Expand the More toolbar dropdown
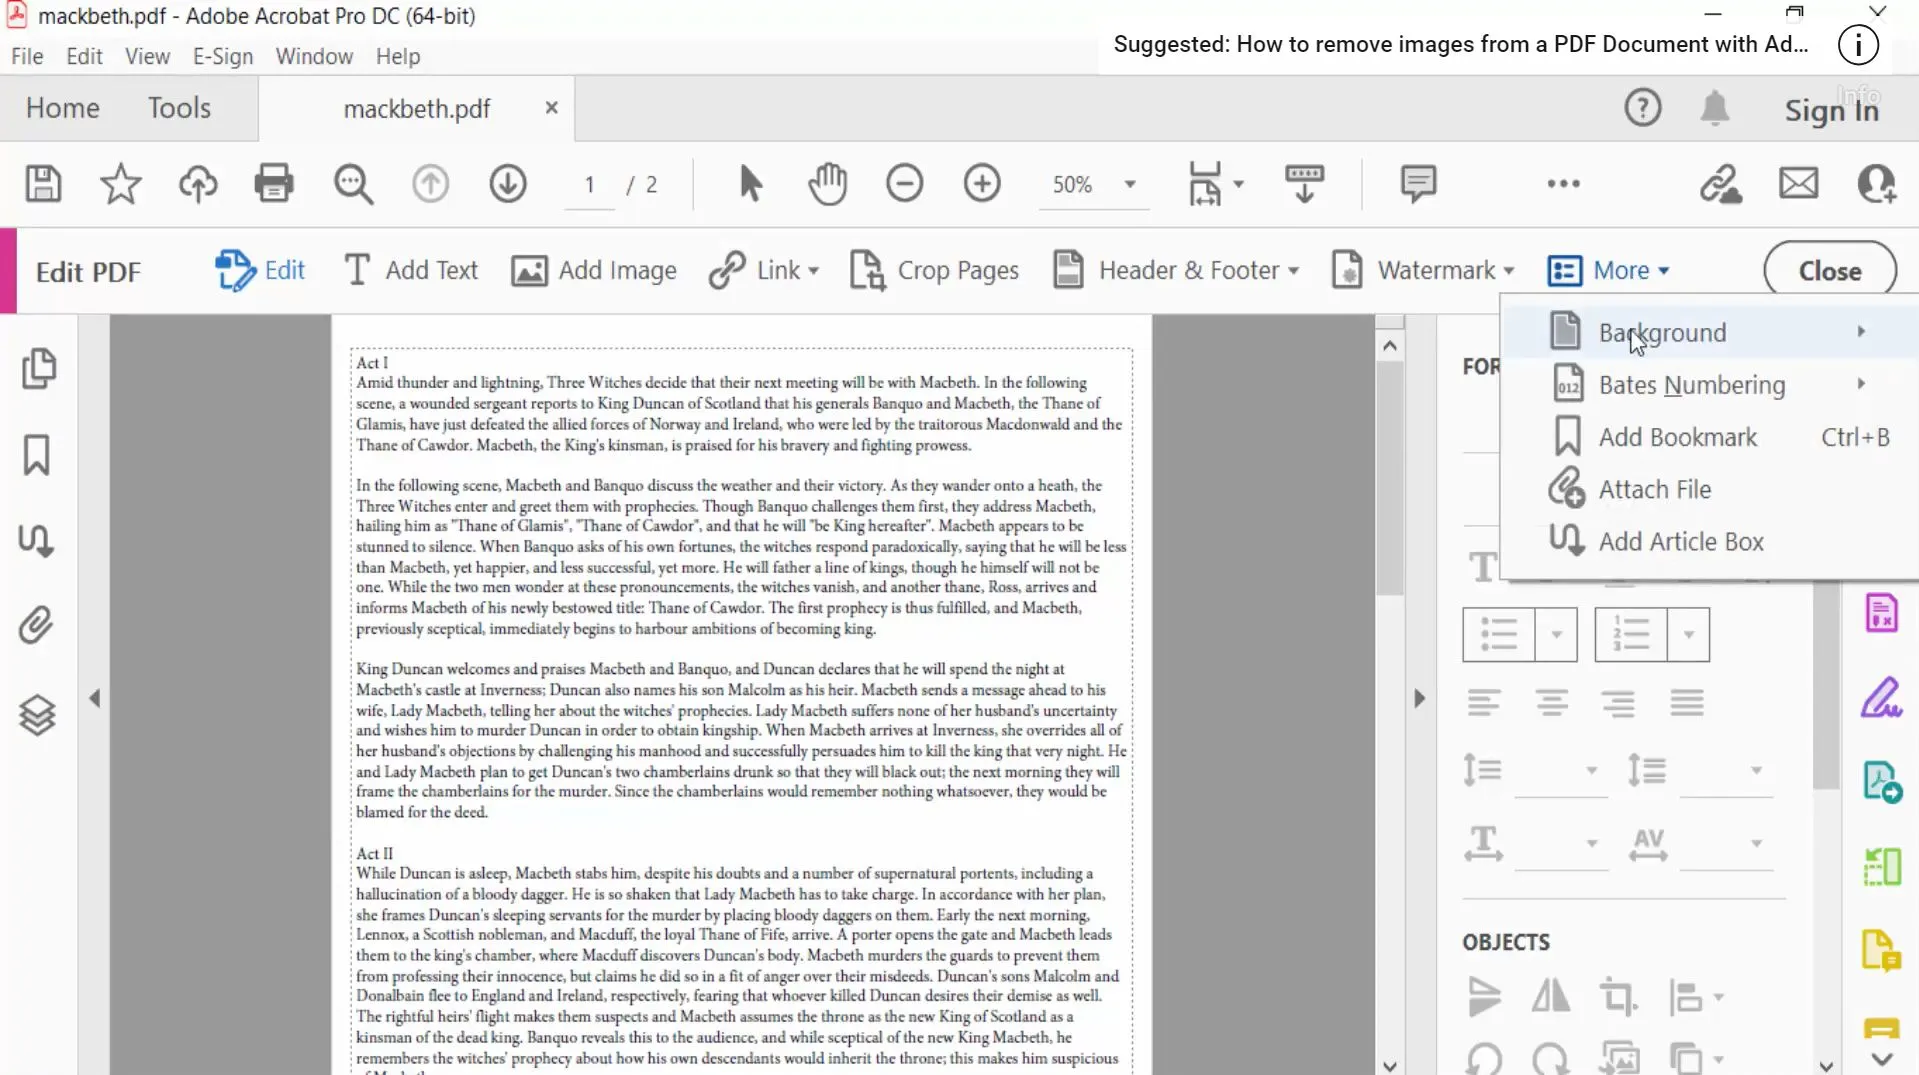The image size is (1919, 1075). (1610, 269)
